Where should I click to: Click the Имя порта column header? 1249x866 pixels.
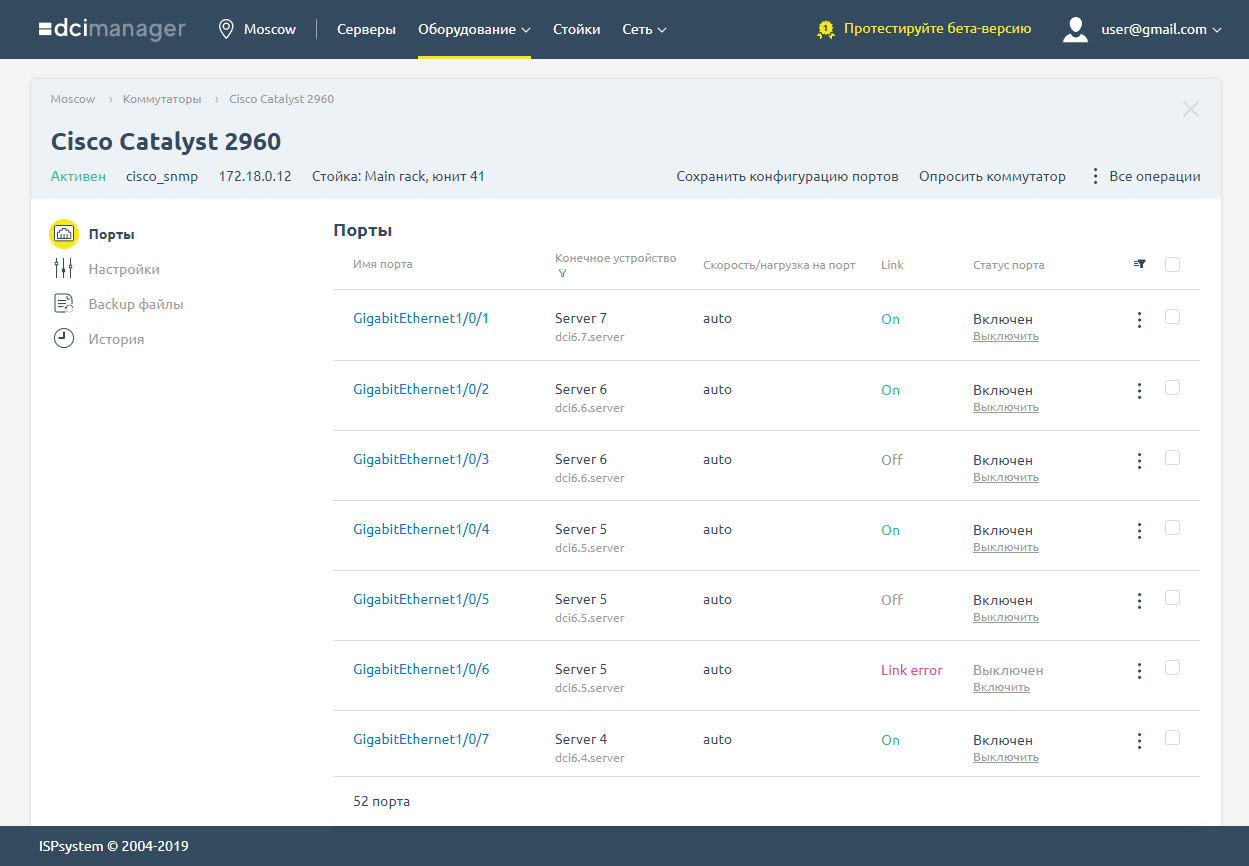pyautogui.click(x=383, y=264)
